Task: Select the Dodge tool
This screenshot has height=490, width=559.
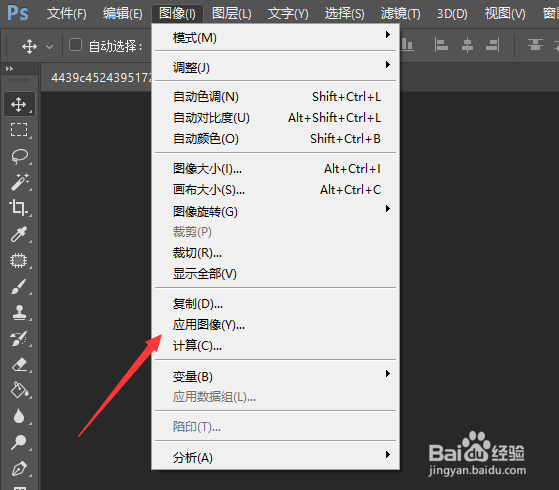Action: coord(19,443)
